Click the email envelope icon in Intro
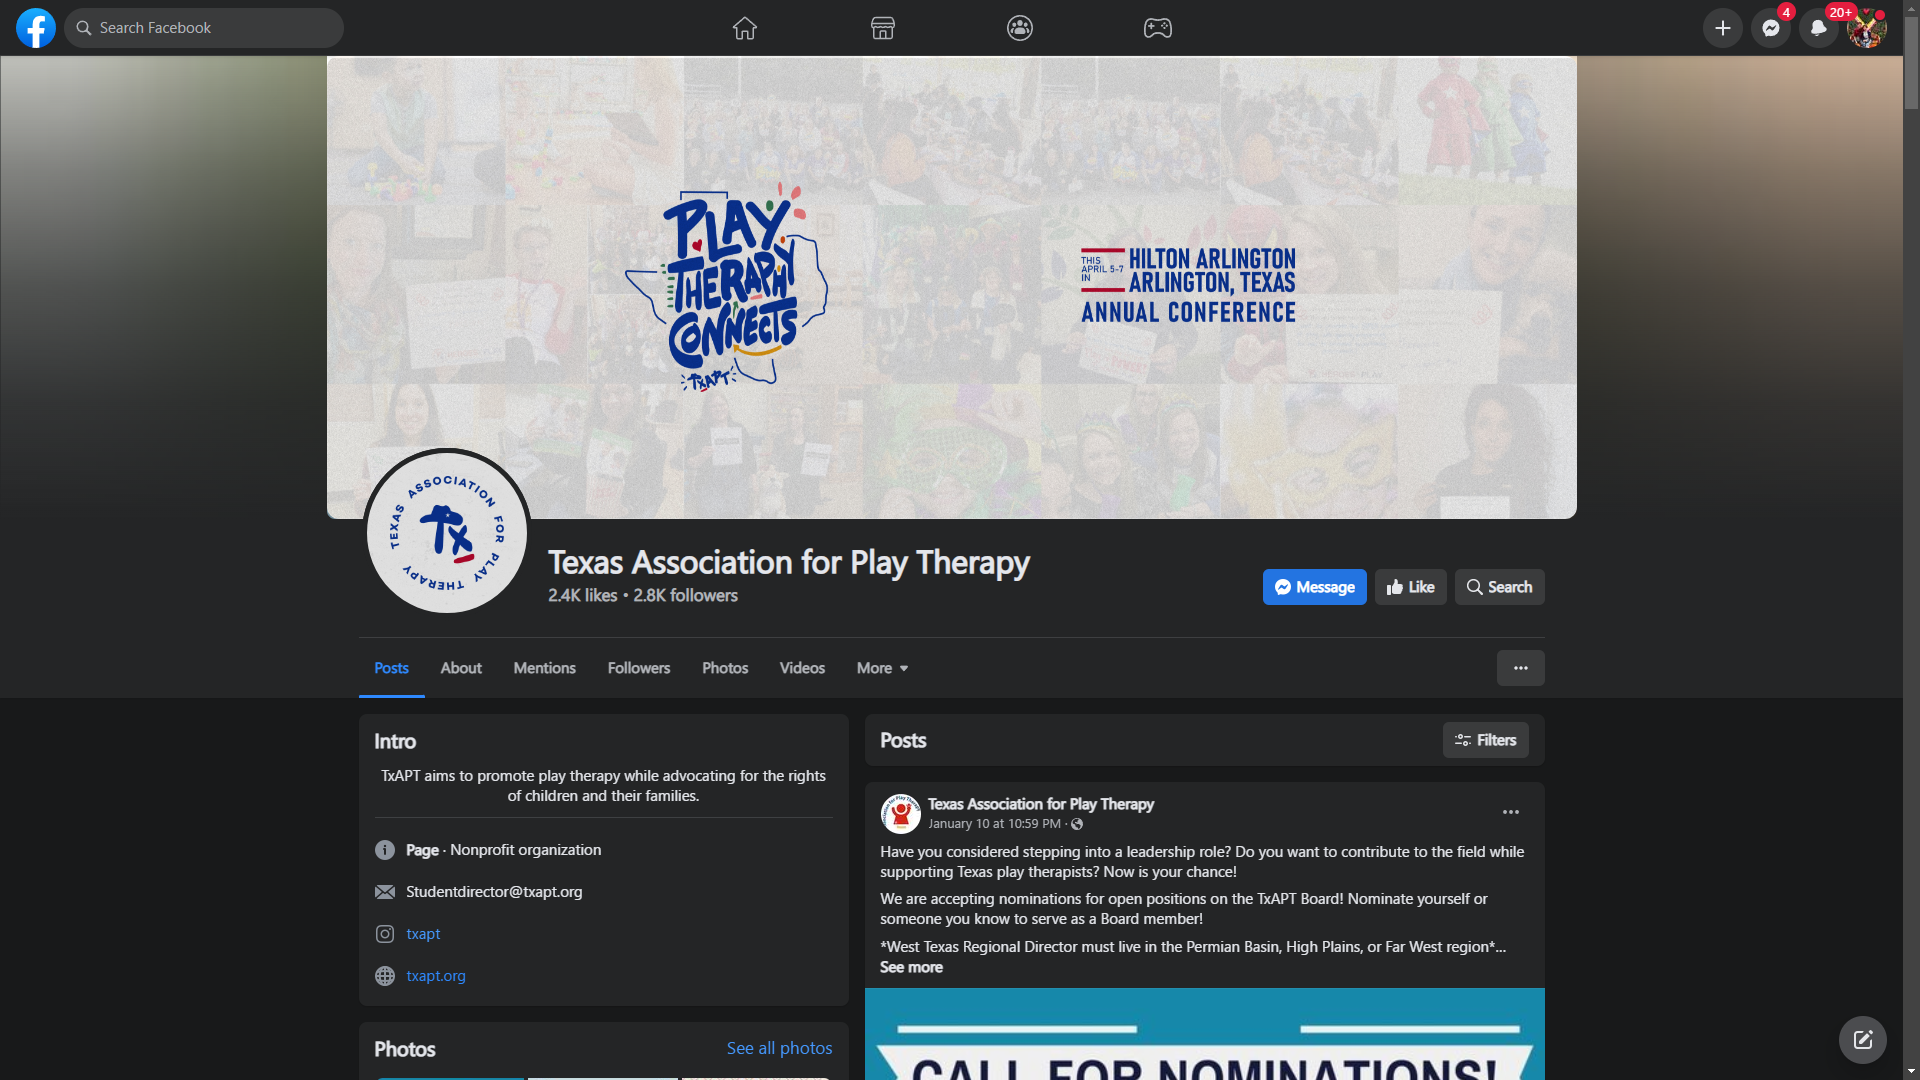The width and height of the screenshot is (1920, 1080). pos(385,892)
